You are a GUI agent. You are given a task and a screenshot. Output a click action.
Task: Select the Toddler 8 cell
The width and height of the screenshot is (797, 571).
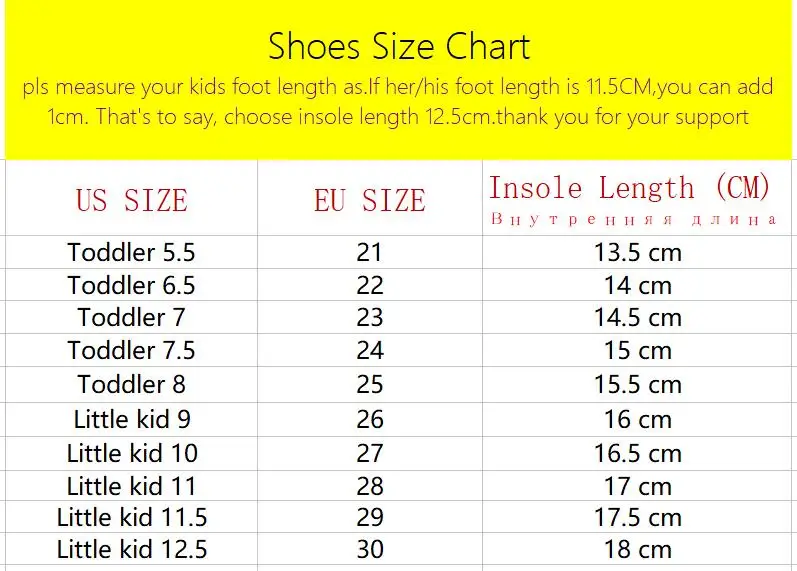tap(131, 384)
